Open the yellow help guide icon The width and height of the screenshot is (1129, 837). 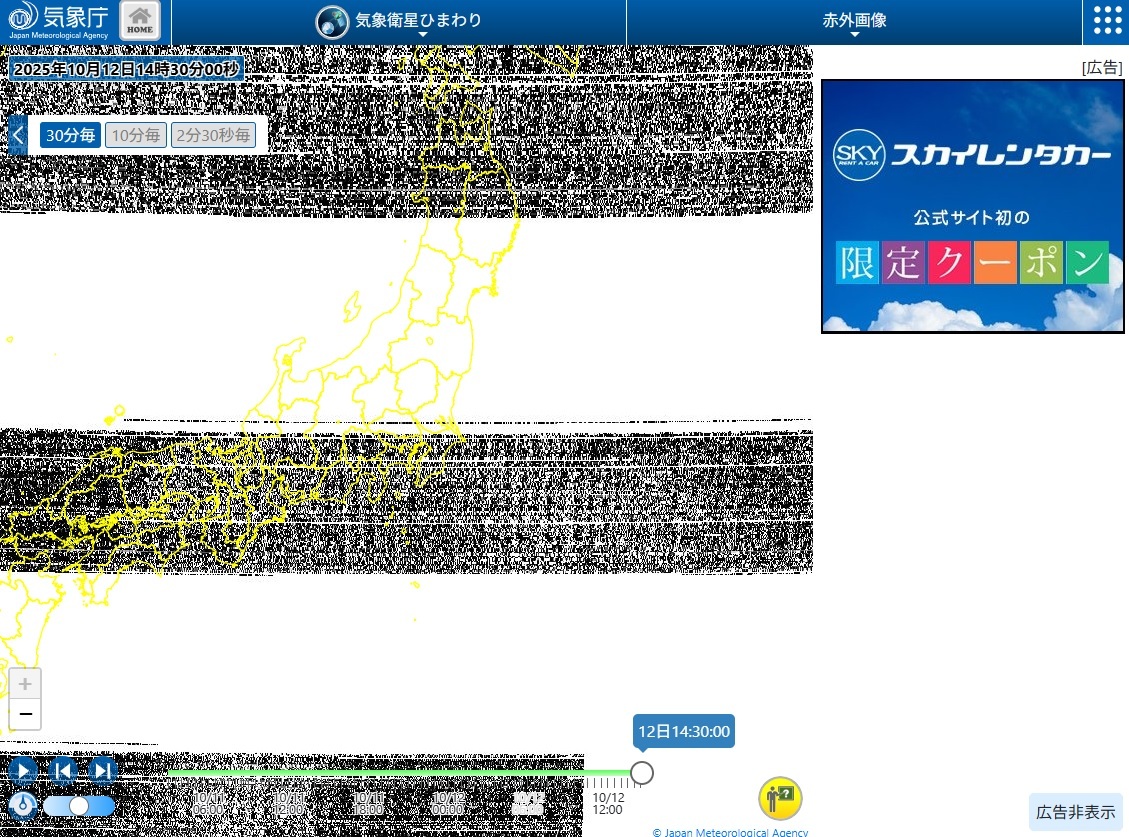[780, 798]
